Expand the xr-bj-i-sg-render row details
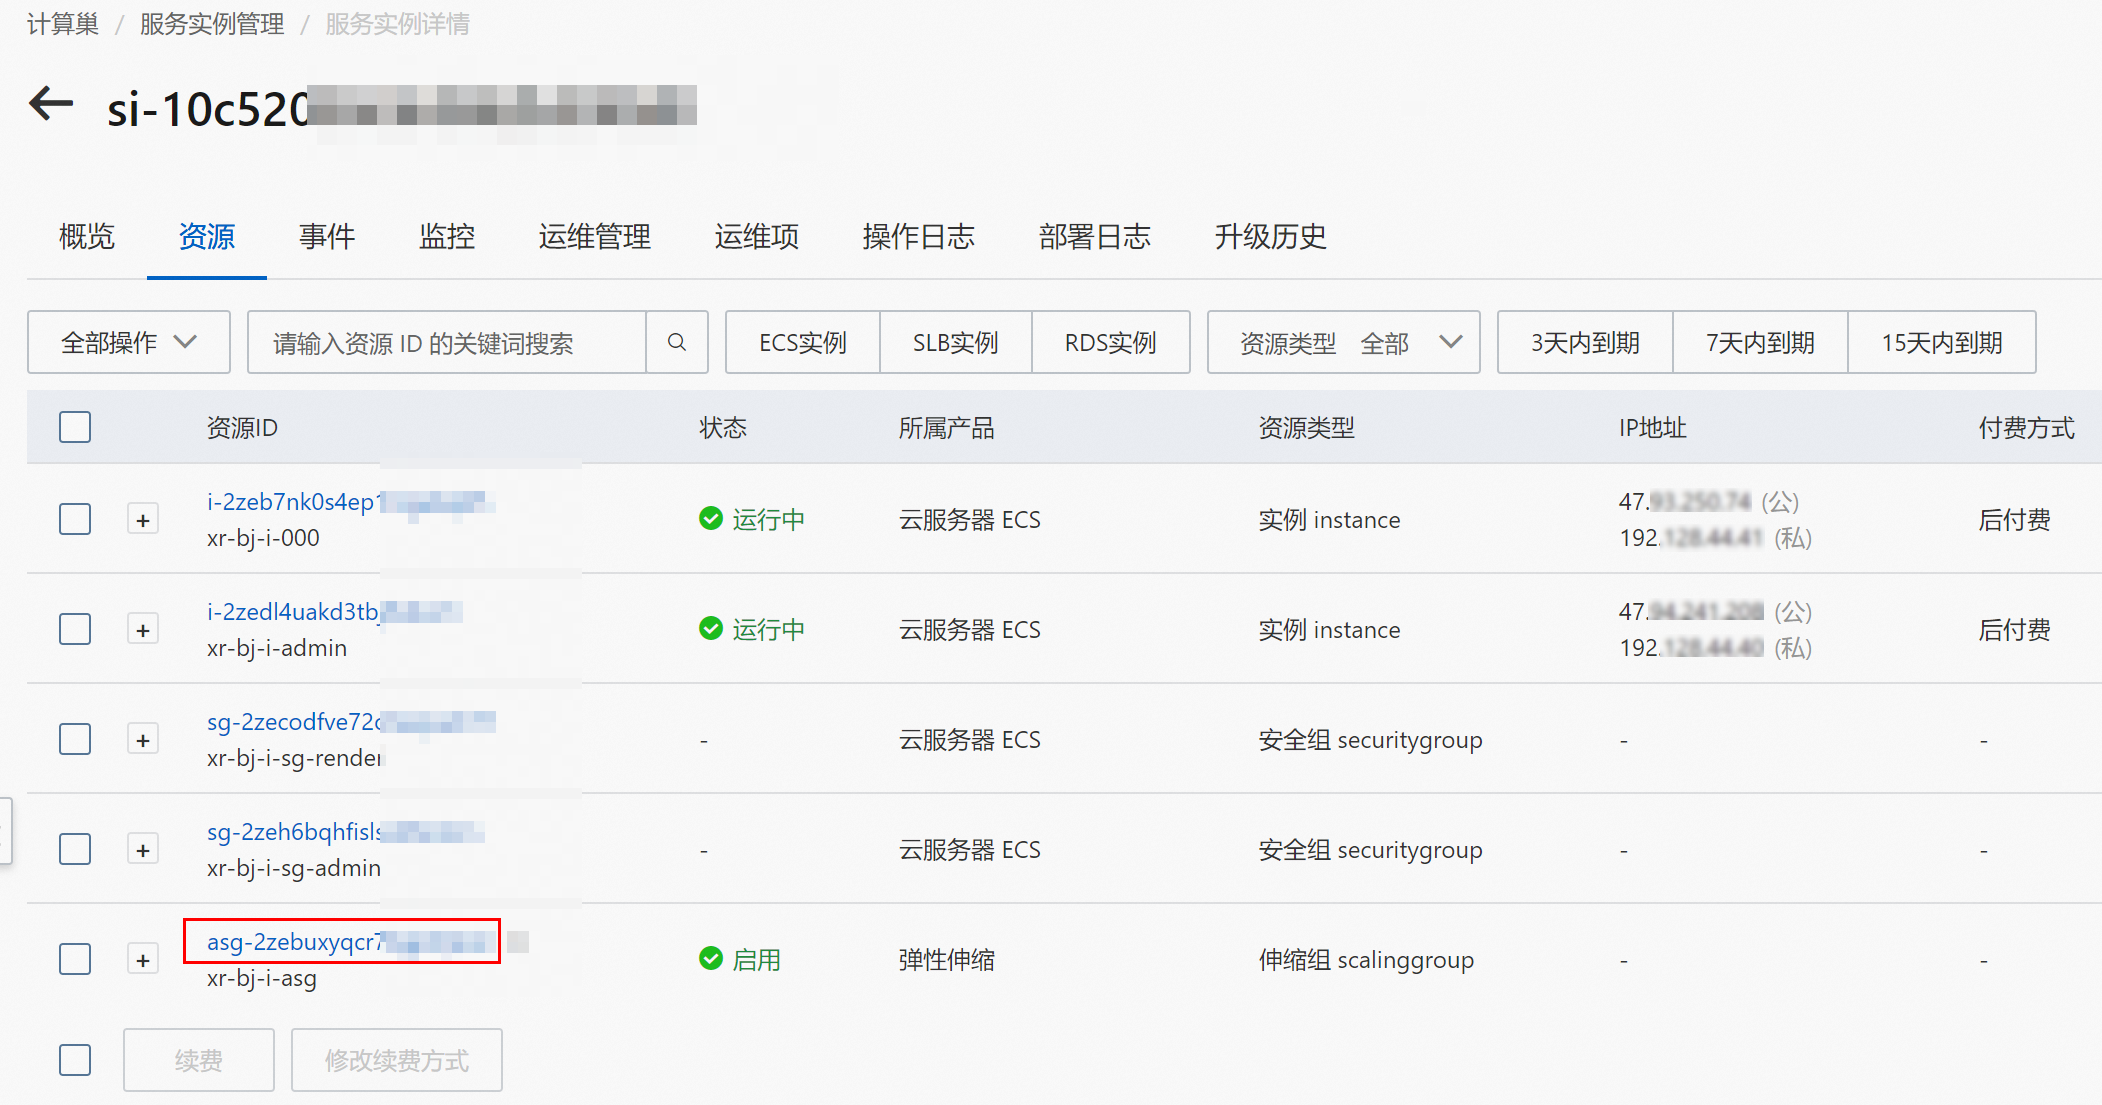This screenshot has width=2102, height=1105. [x=143, y=740]
